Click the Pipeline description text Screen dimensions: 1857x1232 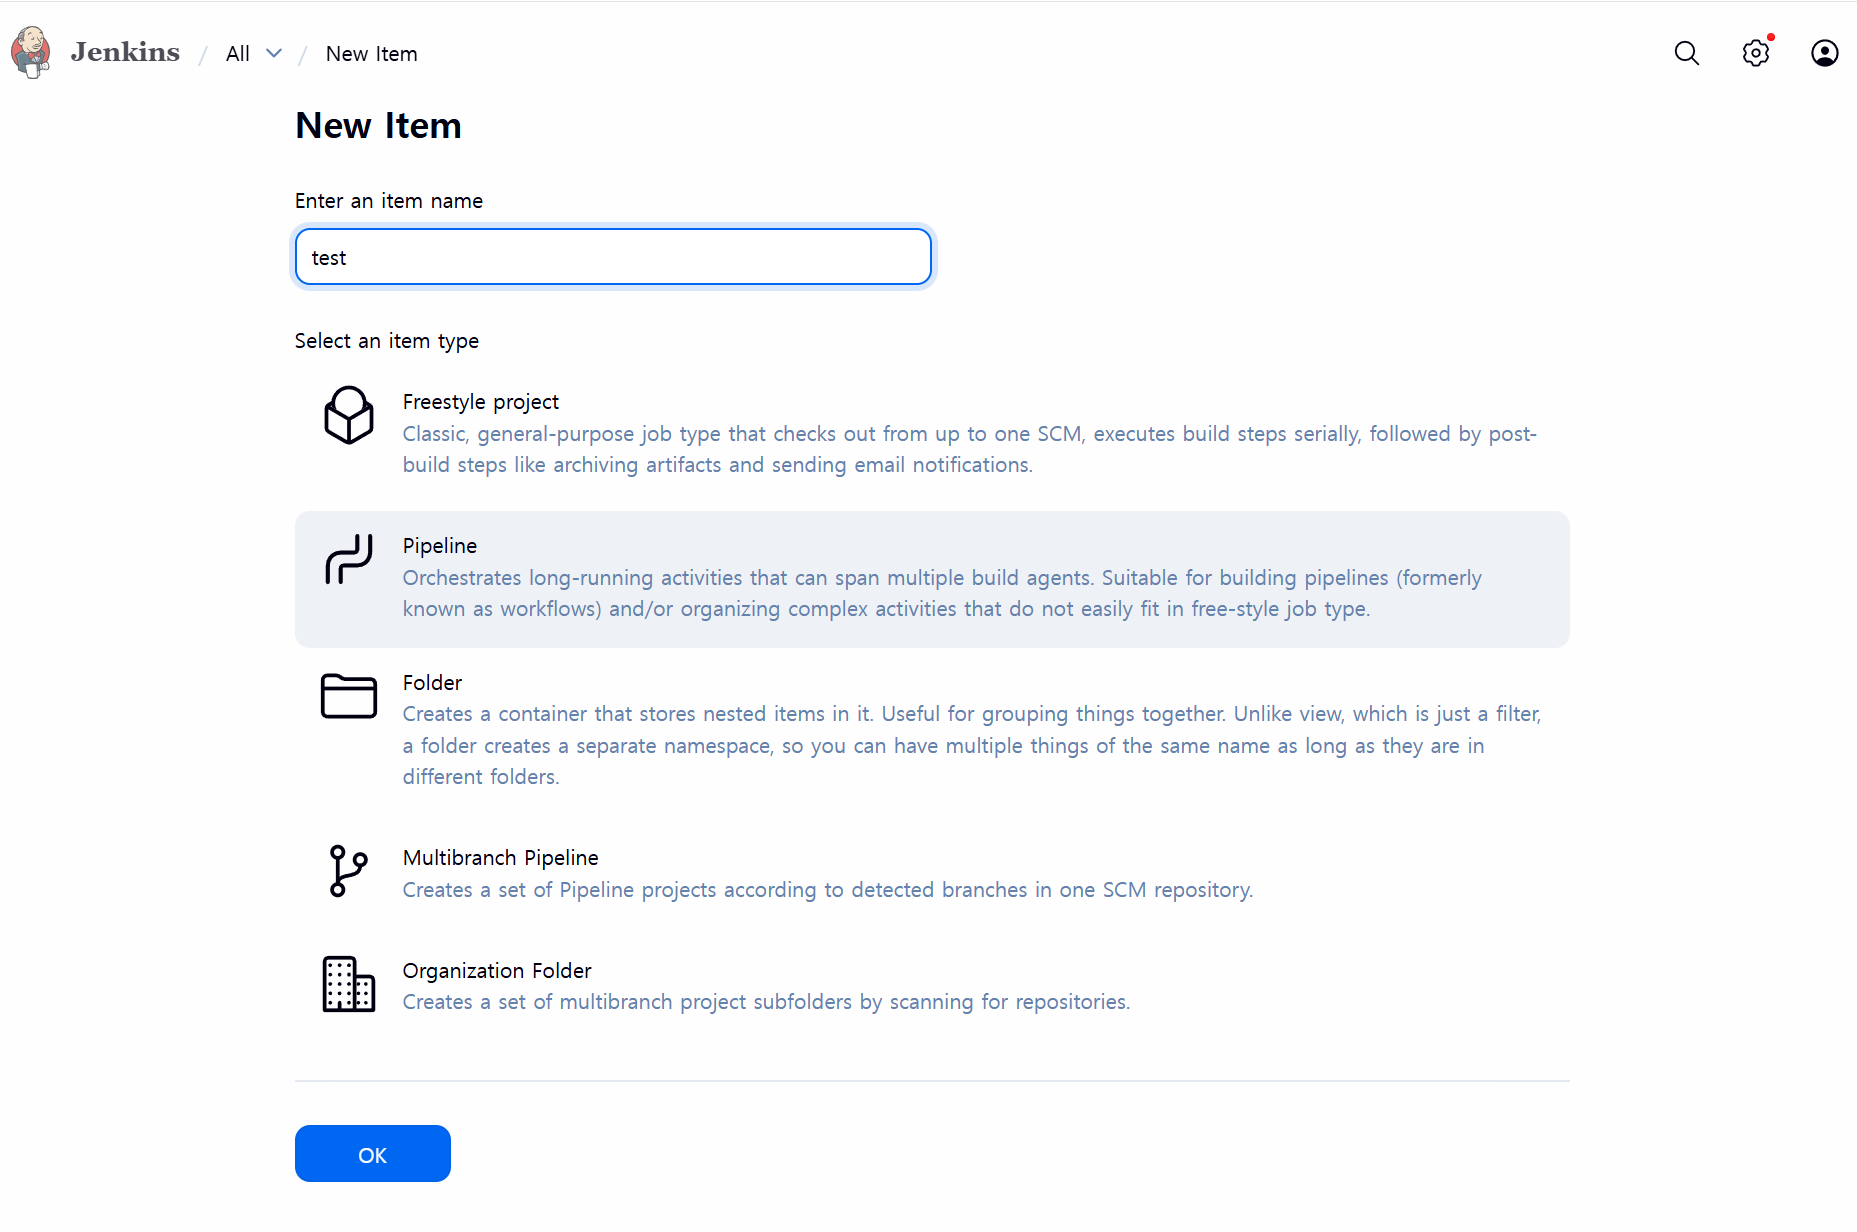click(942, 593)
